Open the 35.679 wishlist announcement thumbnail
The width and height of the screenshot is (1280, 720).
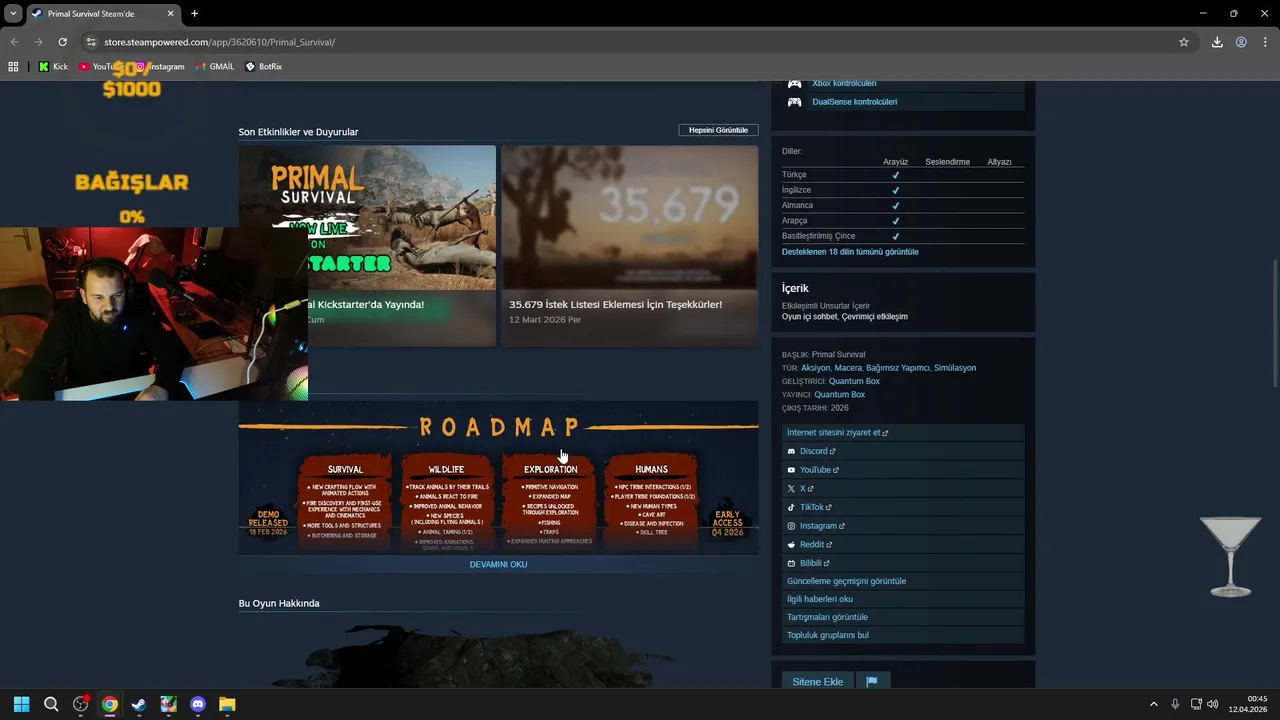coord(629,217)
